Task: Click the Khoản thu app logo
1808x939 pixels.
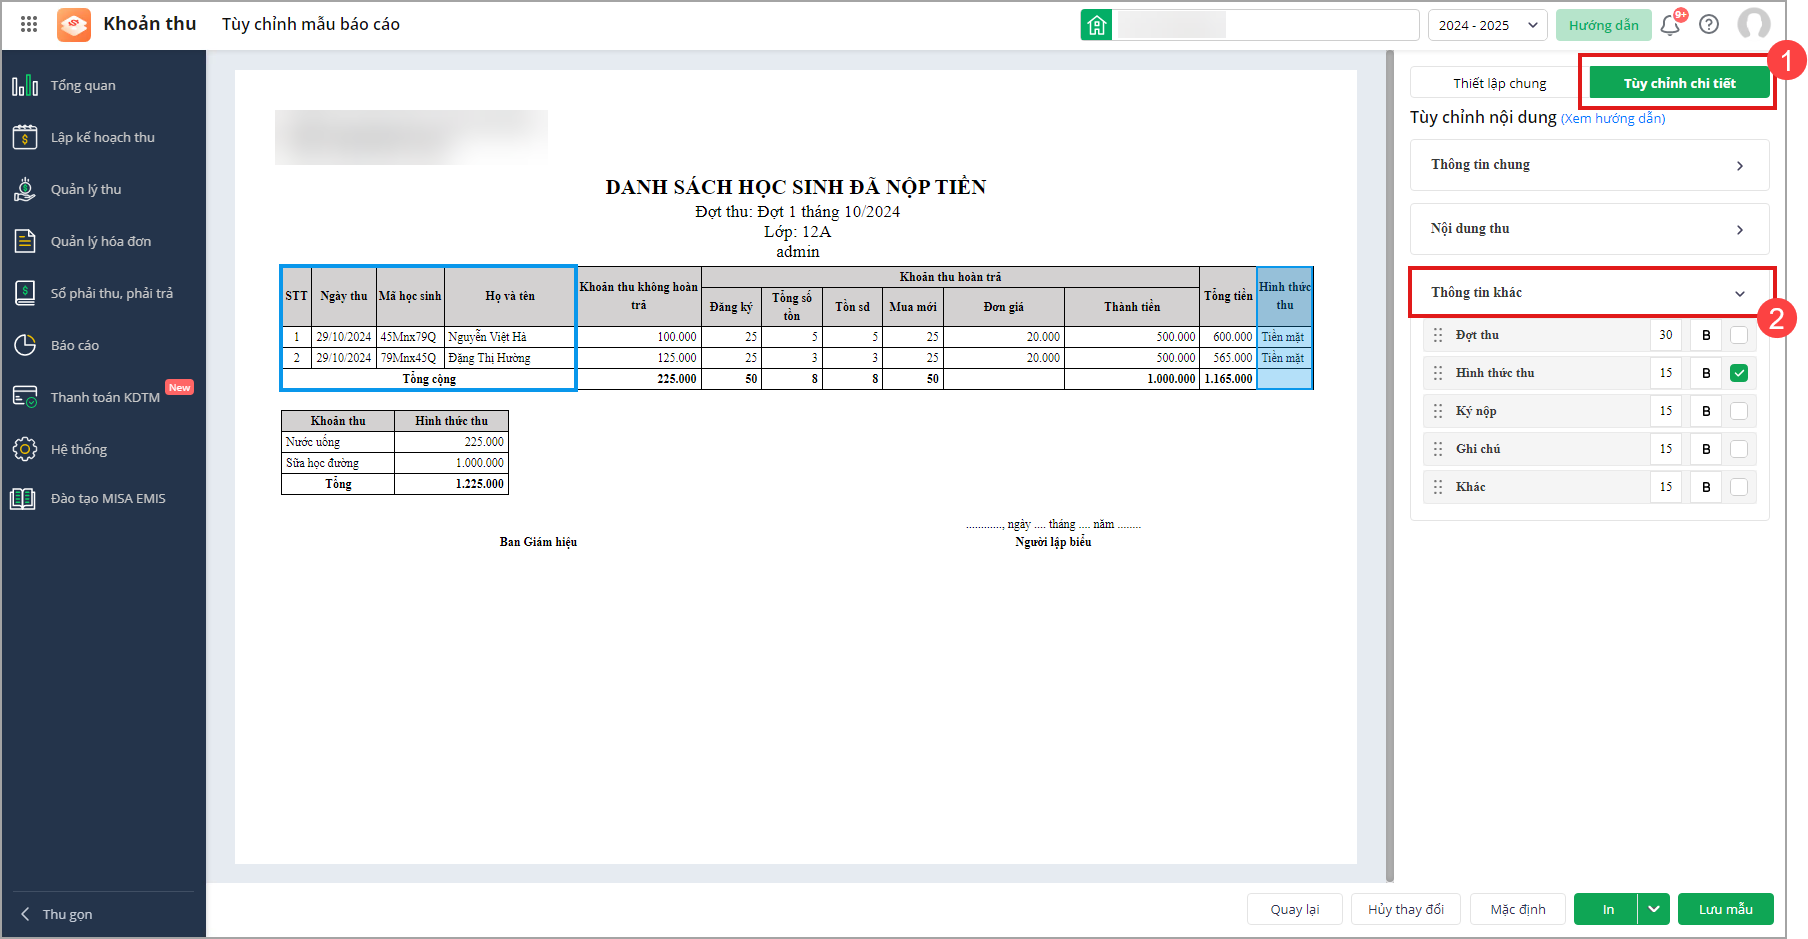Action: click(74, 24)
